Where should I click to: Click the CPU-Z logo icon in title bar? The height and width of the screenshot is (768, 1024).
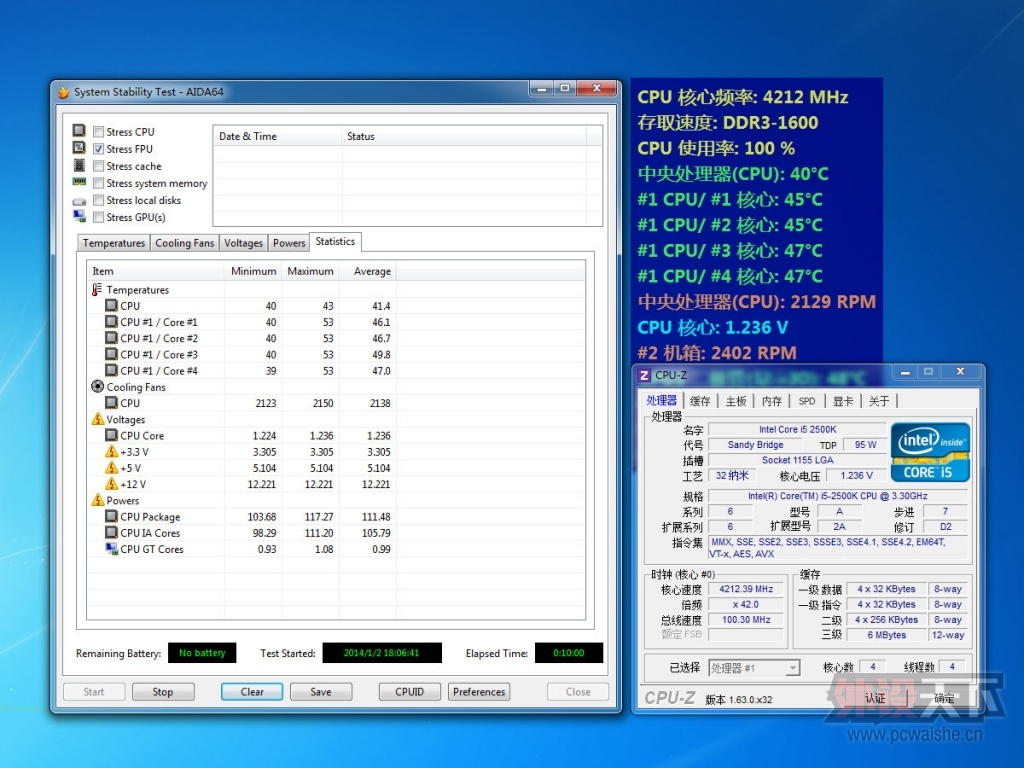point(645,375)
